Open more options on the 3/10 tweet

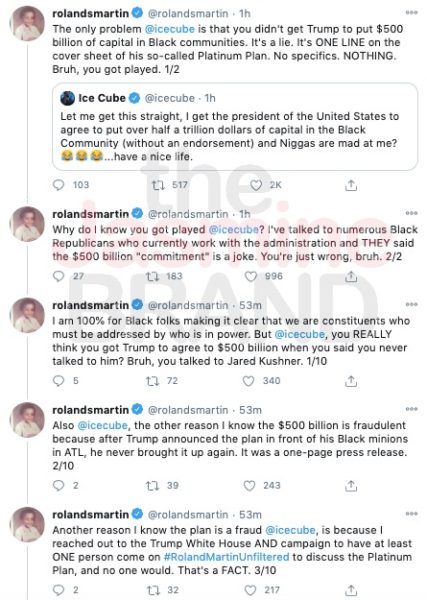point(411,514)
